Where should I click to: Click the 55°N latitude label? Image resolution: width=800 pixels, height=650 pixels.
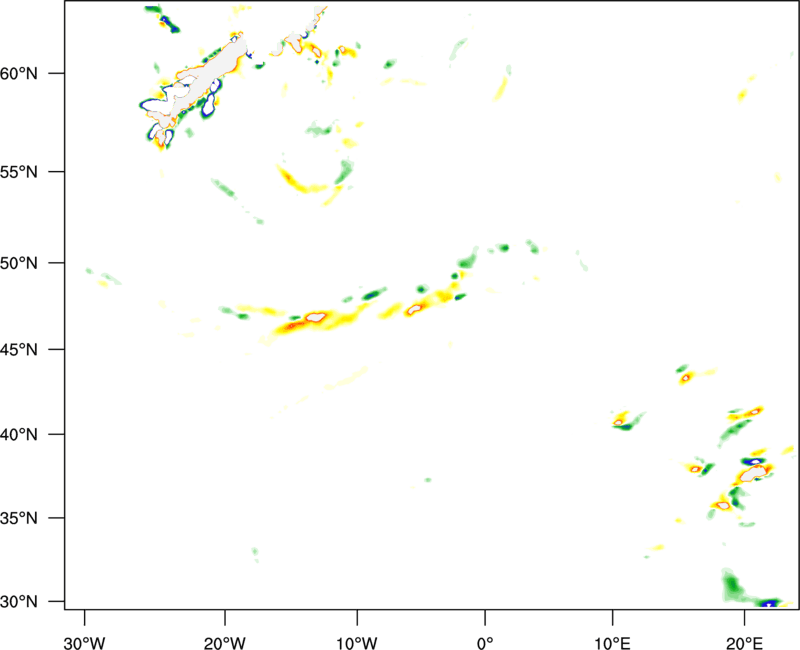[19, 172]
